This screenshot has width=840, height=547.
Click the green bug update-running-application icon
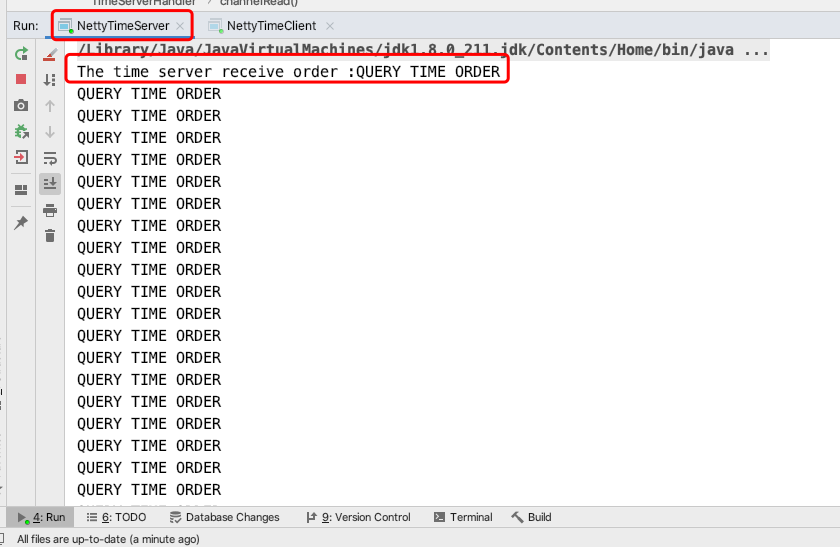pos(21,131)
